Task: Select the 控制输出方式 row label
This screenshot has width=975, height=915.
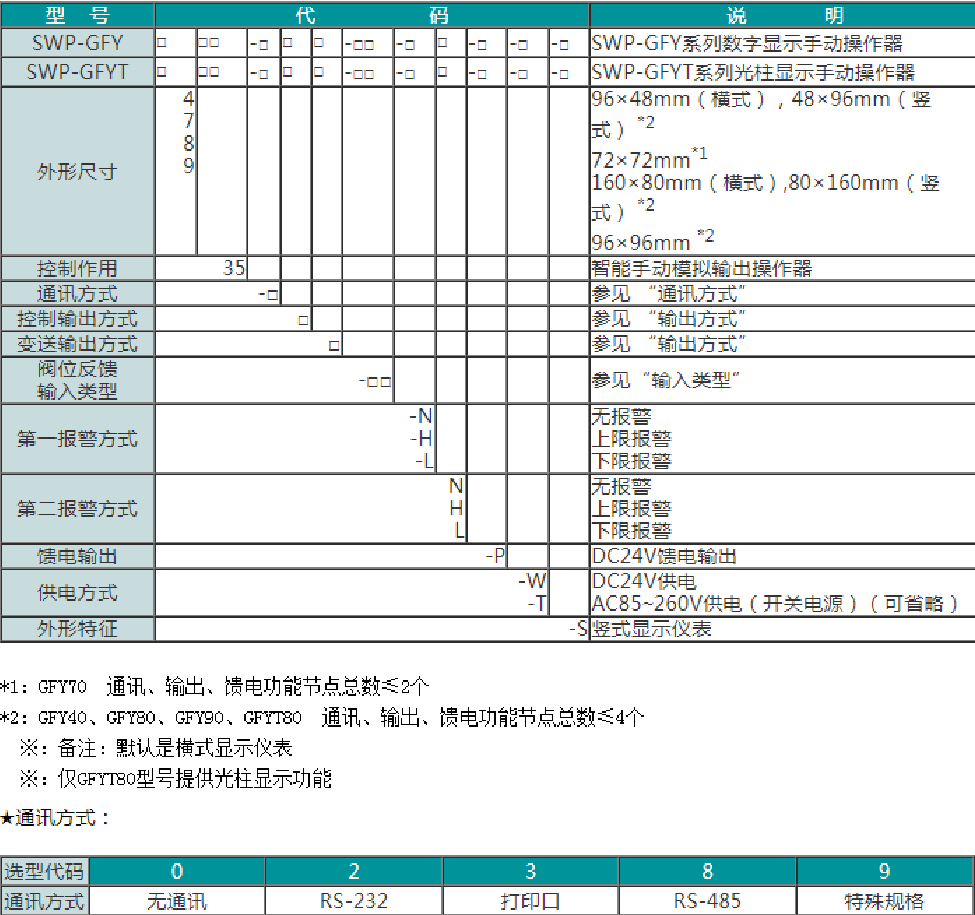Action: 78,319
